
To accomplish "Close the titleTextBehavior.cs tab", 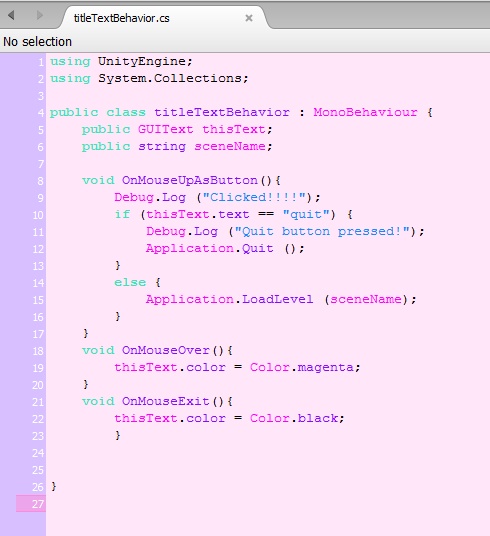I will point(249,18).
